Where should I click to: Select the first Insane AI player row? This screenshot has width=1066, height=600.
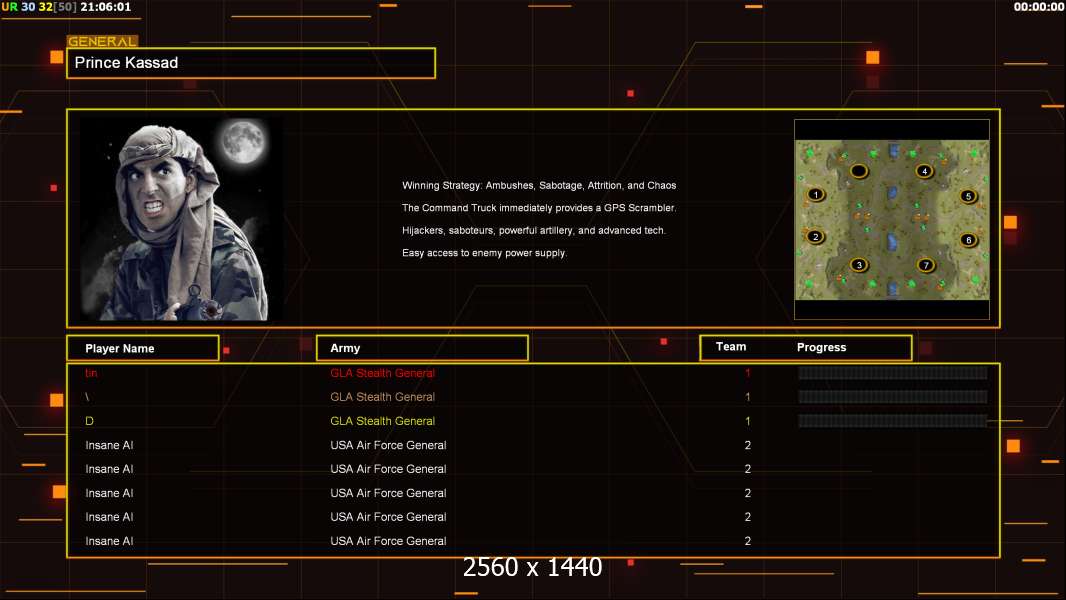coord(533,445)
